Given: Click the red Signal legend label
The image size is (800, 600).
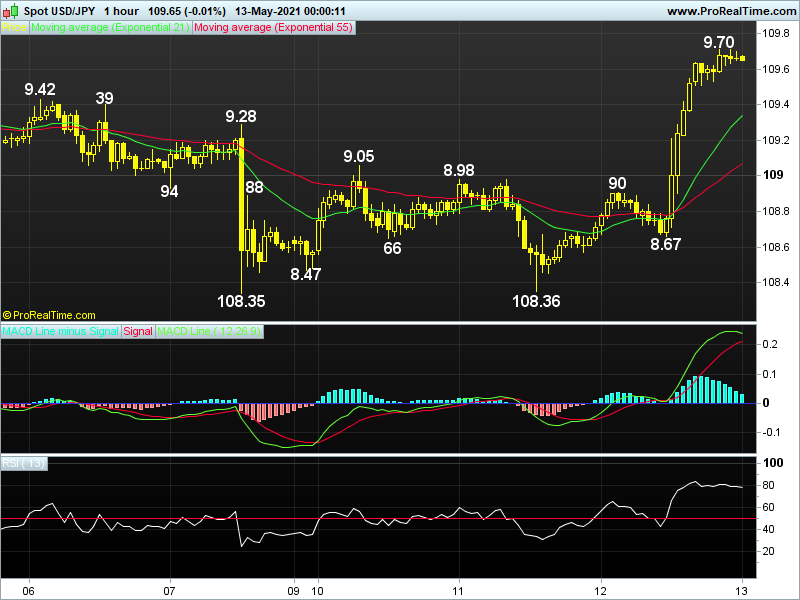Looking at the screenshot, I should [138, 331].
